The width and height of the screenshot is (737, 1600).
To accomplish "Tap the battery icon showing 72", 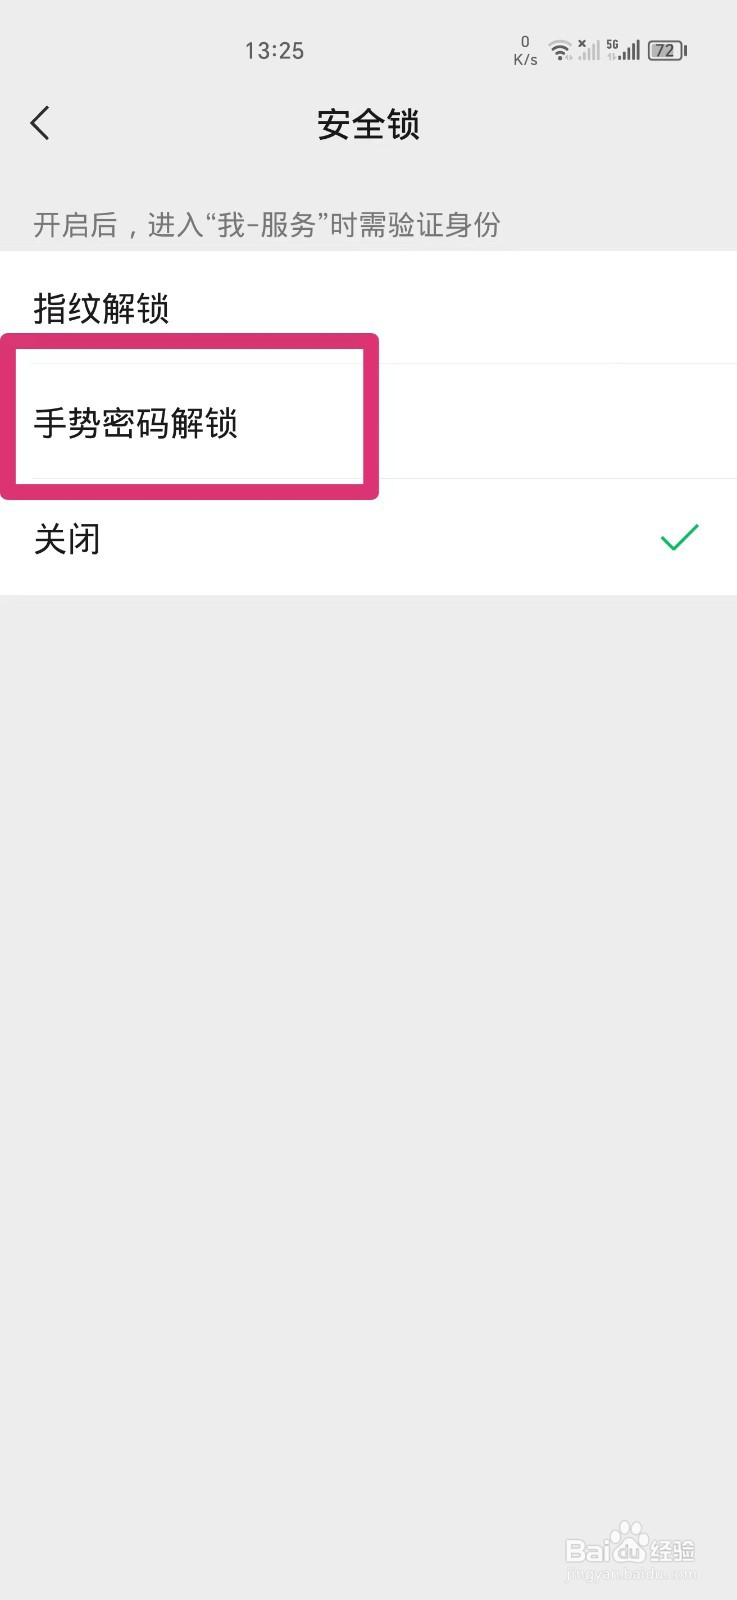I will pyautogui.click(x=664, y=50).
